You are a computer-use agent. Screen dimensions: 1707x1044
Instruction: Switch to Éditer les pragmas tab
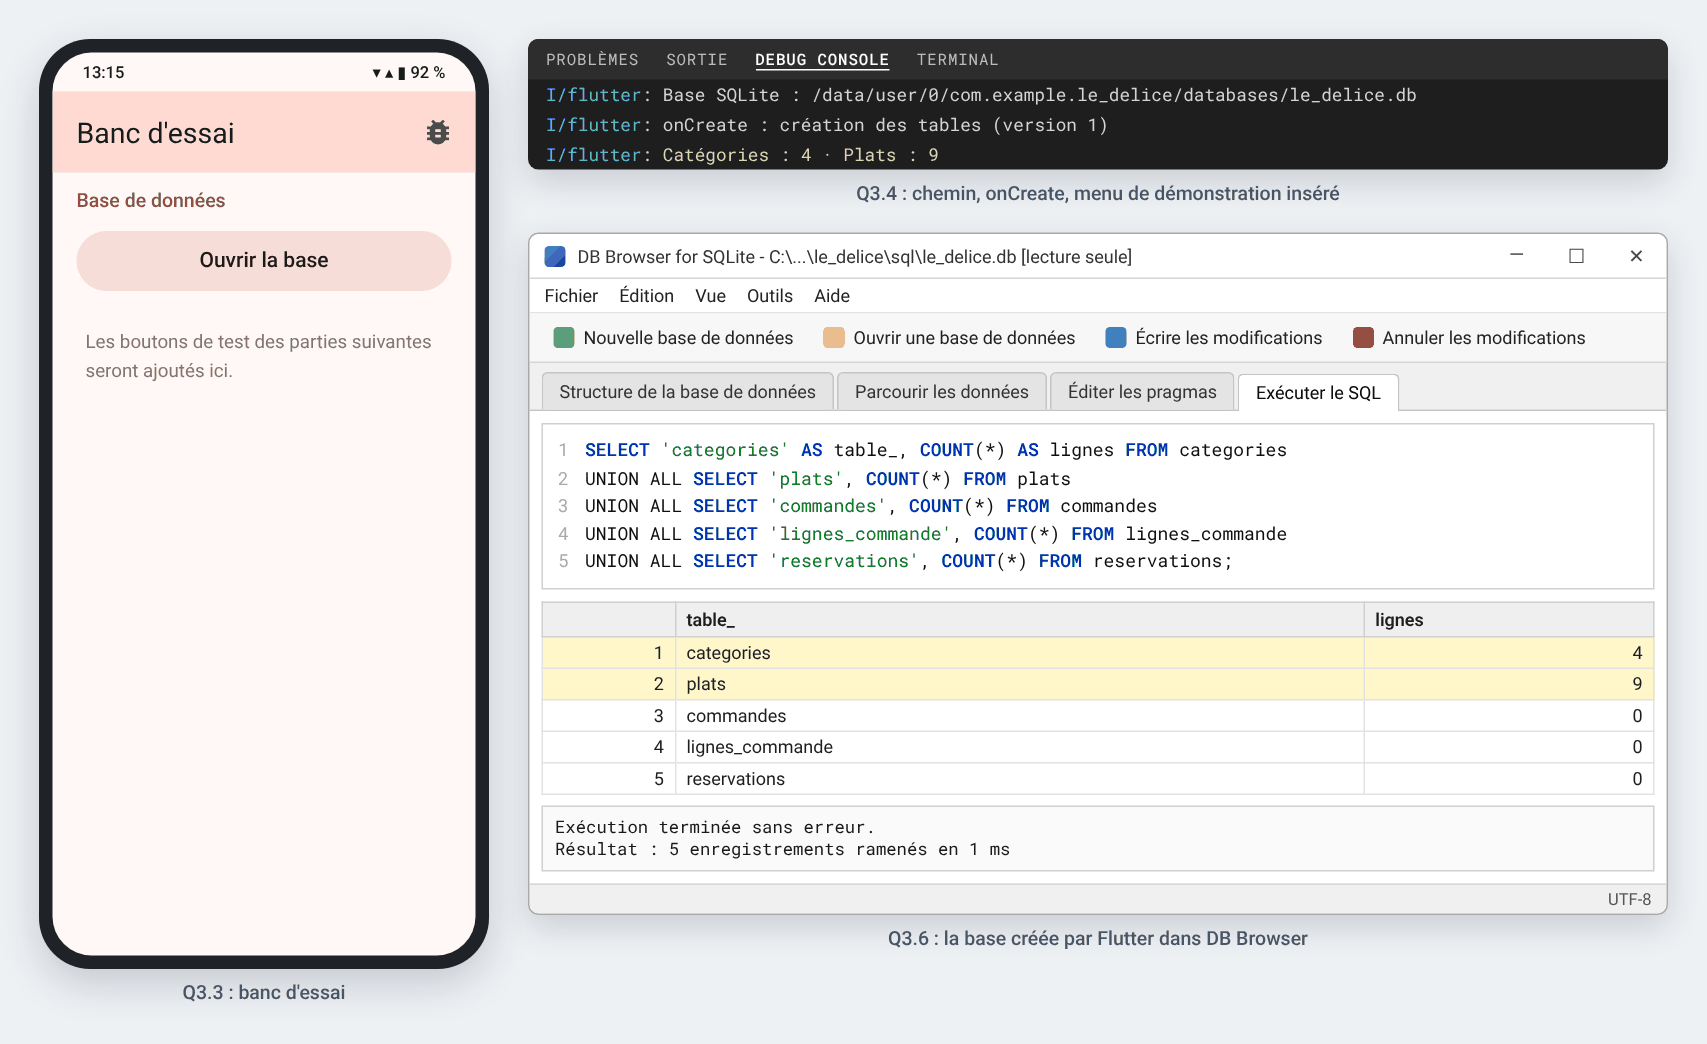[x=1142, y=392]
